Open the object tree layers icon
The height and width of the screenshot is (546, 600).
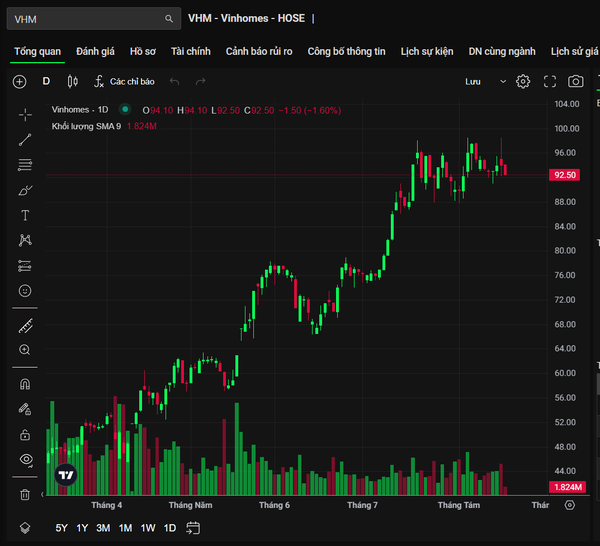[25, 528]
